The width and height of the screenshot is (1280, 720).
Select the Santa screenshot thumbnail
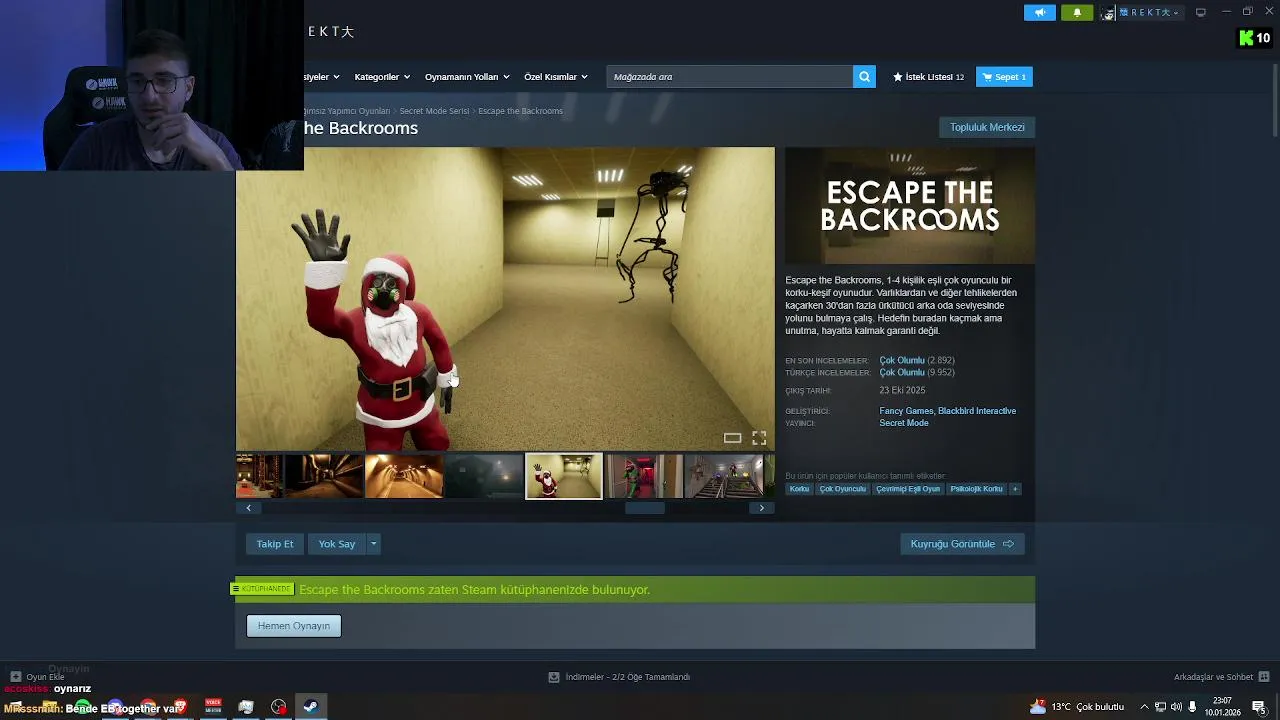coord(564,476)
